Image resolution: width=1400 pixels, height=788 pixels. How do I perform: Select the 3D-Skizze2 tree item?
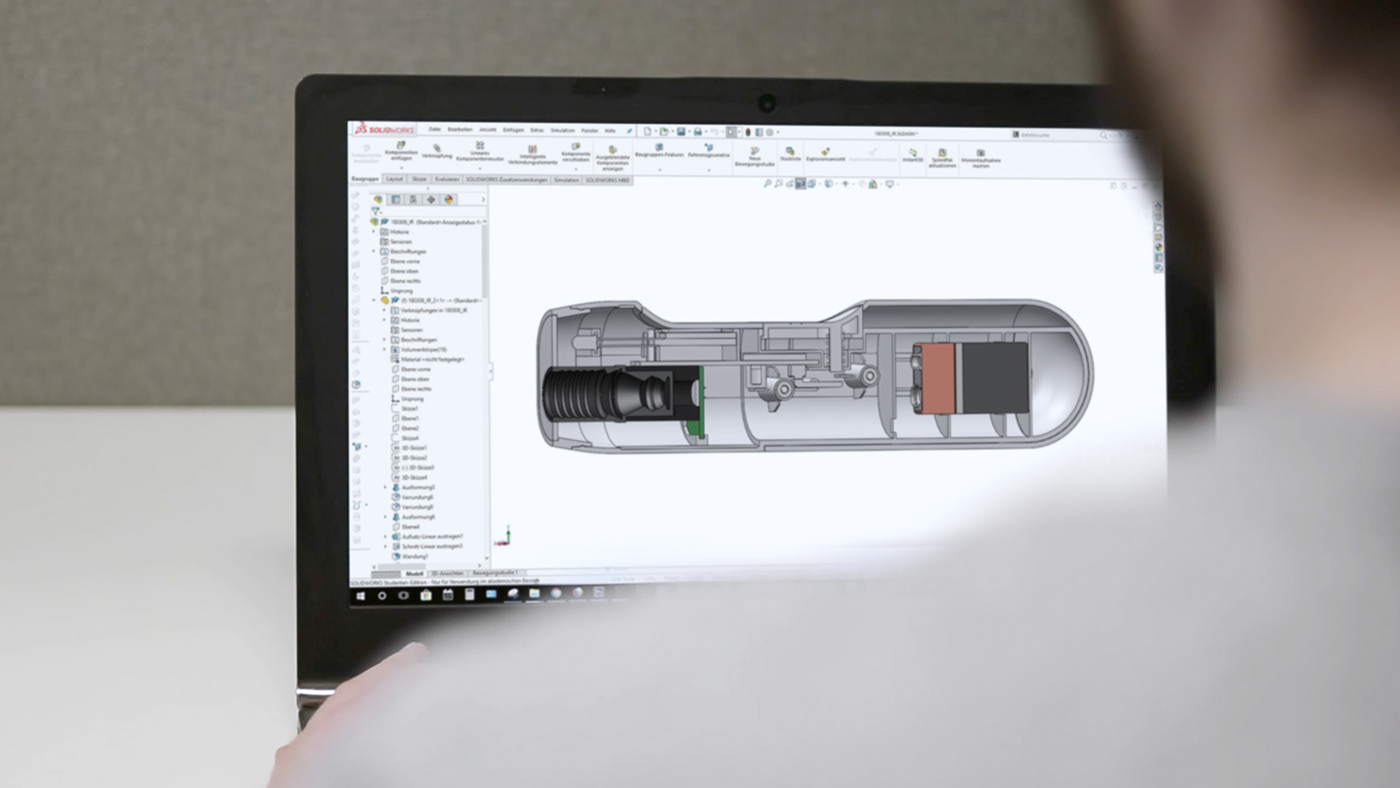(413, 458)
